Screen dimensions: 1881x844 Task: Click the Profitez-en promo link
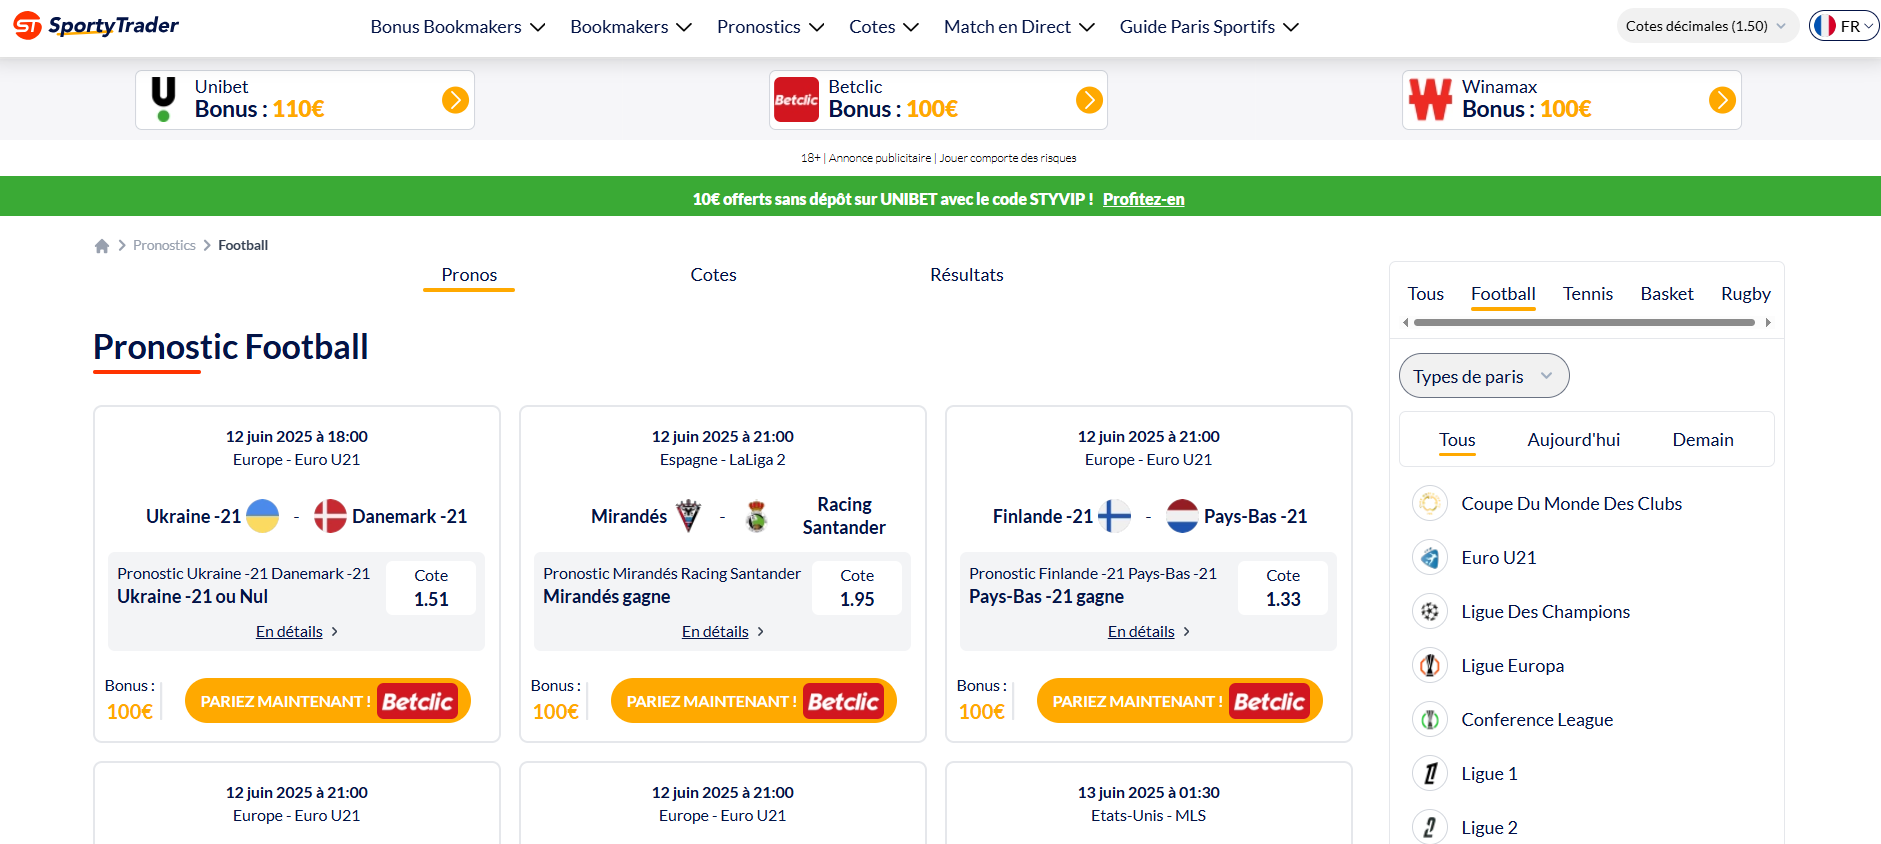[x=1143, y=199]
